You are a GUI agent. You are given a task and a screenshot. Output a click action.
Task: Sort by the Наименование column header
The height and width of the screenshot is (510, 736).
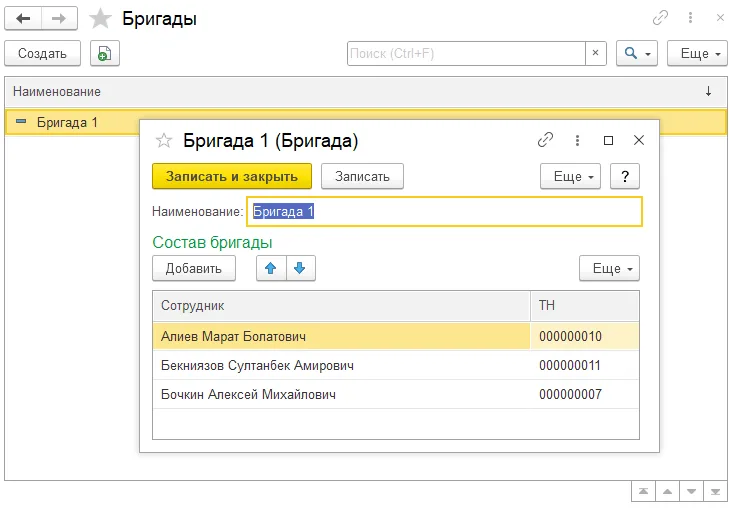(x=57, y=91)
